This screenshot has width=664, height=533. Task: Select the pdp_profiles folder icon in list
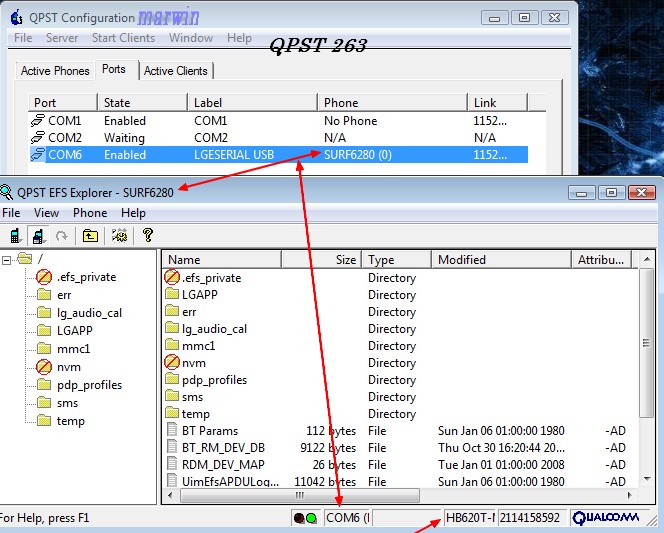(172, 379)
